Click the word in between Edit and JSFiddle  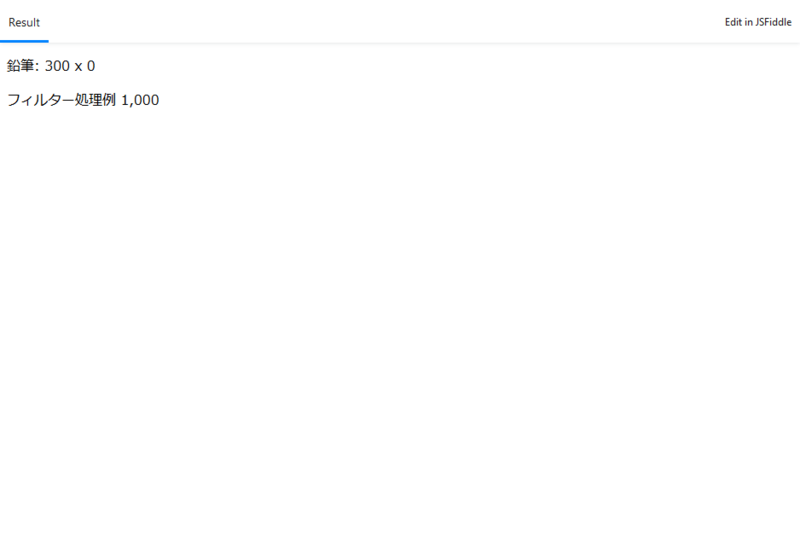749,22
